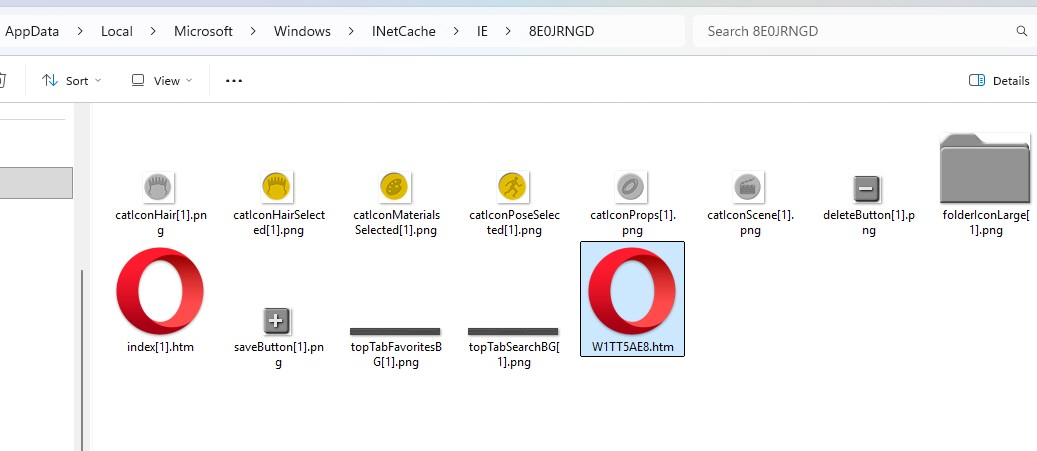Navigate to Local in breadcrumb

[116, 31]
